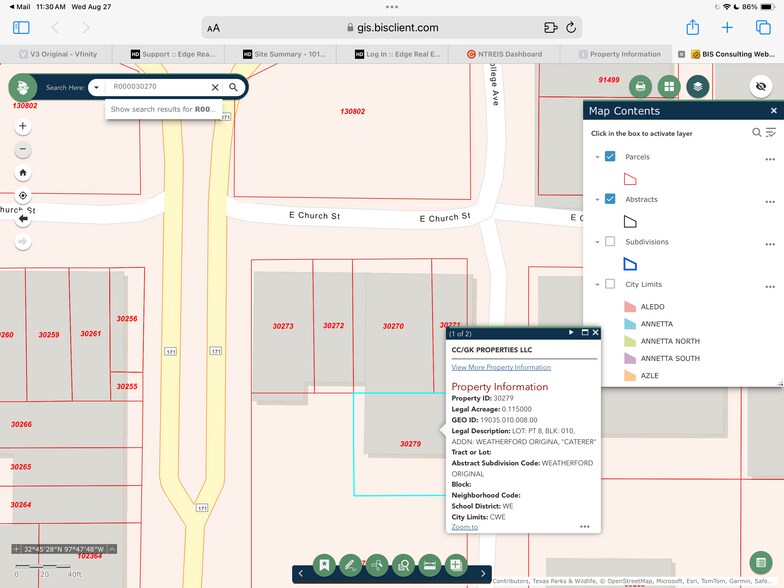Switch to the Property Information tab
The height and width of the screenshot is (588, 784).
(x=625, y=54)
